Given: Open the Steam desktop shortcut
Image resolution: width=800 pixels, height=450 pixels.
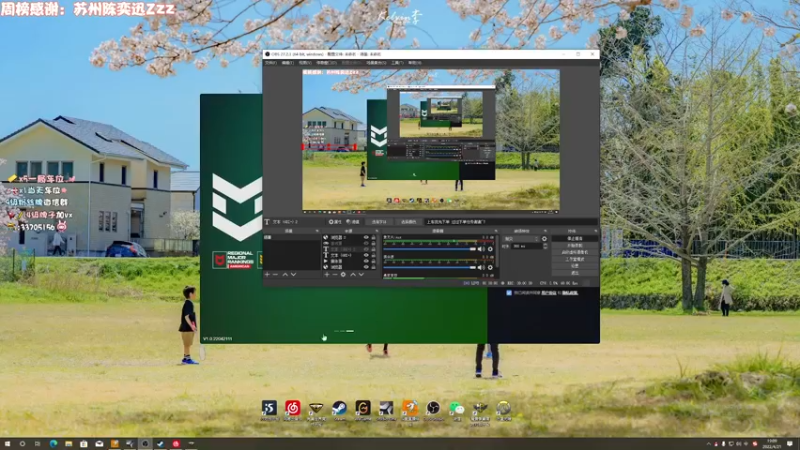Looking at the screenshot, I should [x=339, y=408].
